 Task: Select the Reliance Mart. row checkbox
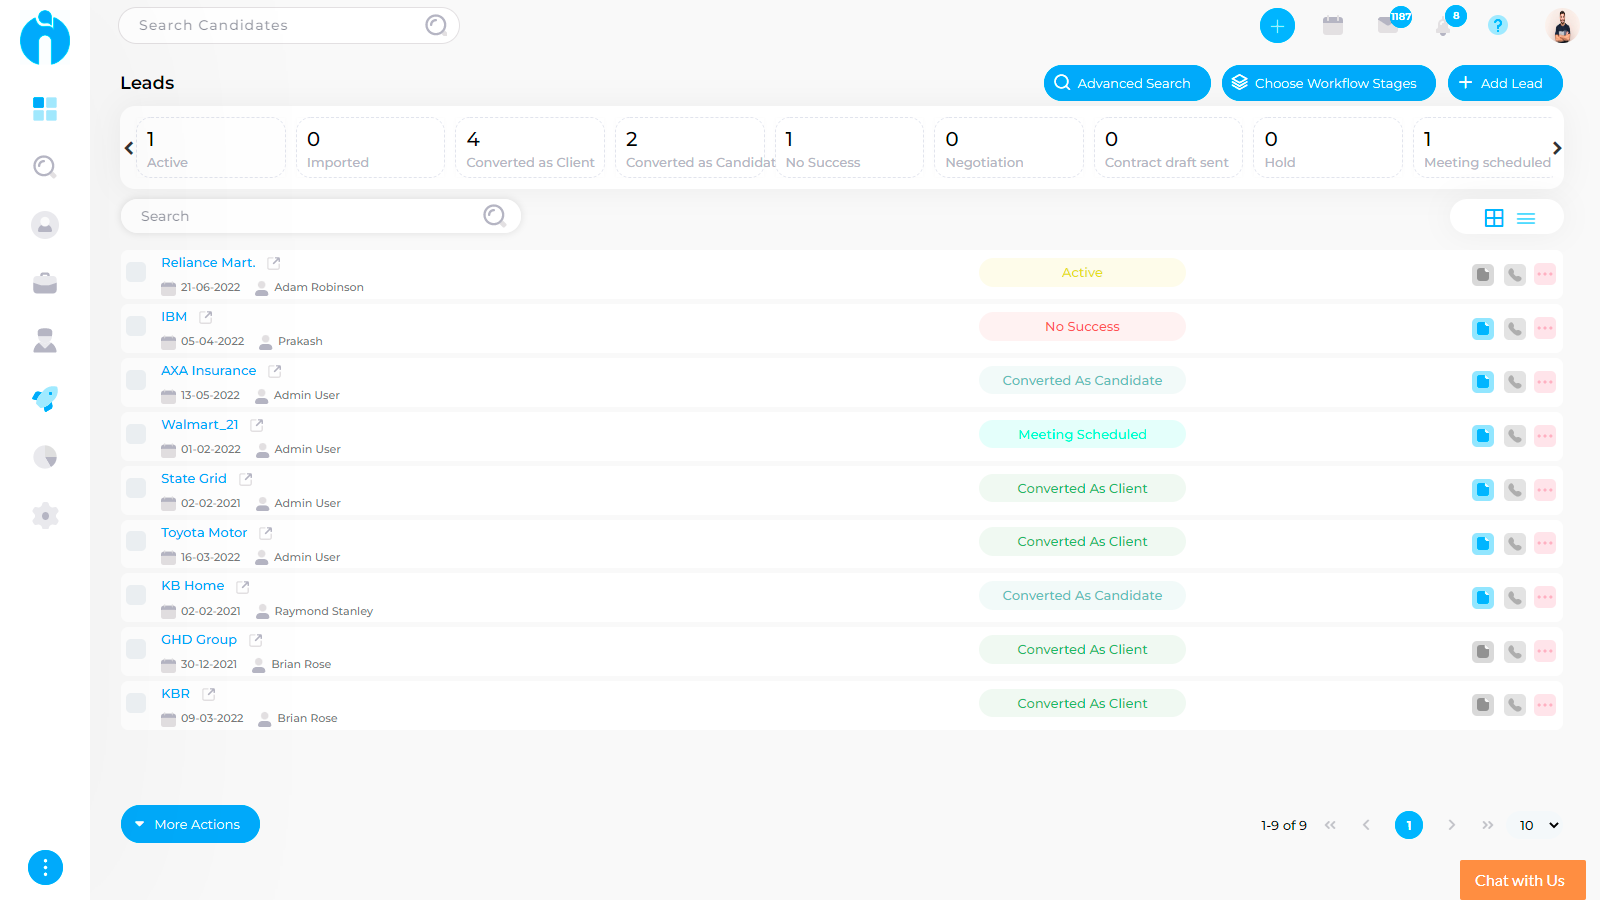(x=136, y=272)
